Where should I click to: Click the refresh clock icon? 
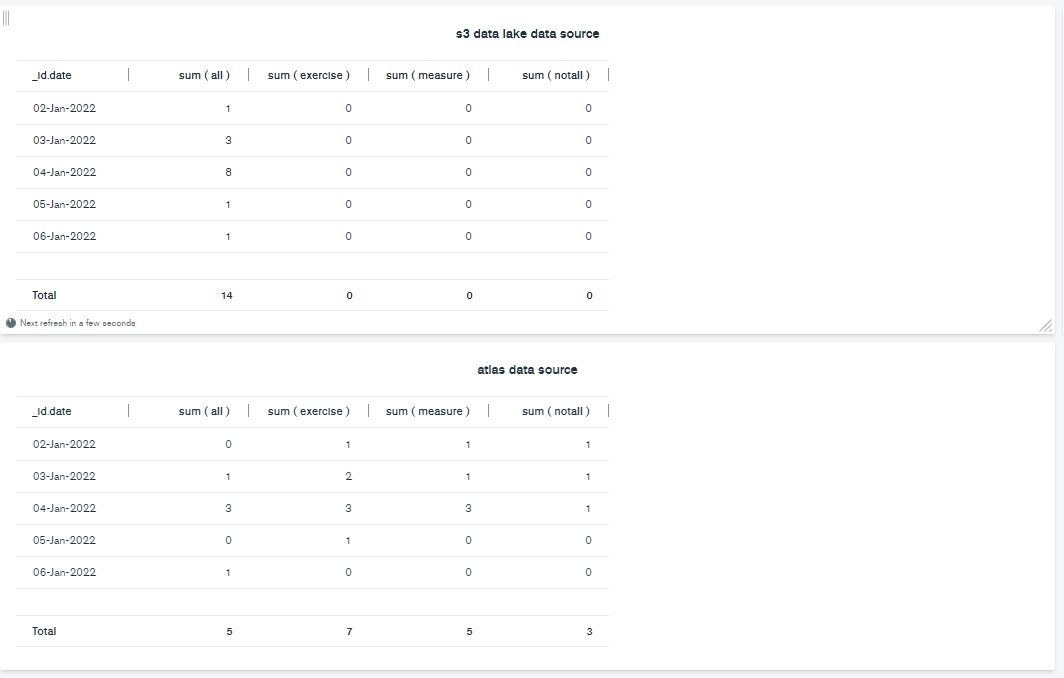point(11,323)
